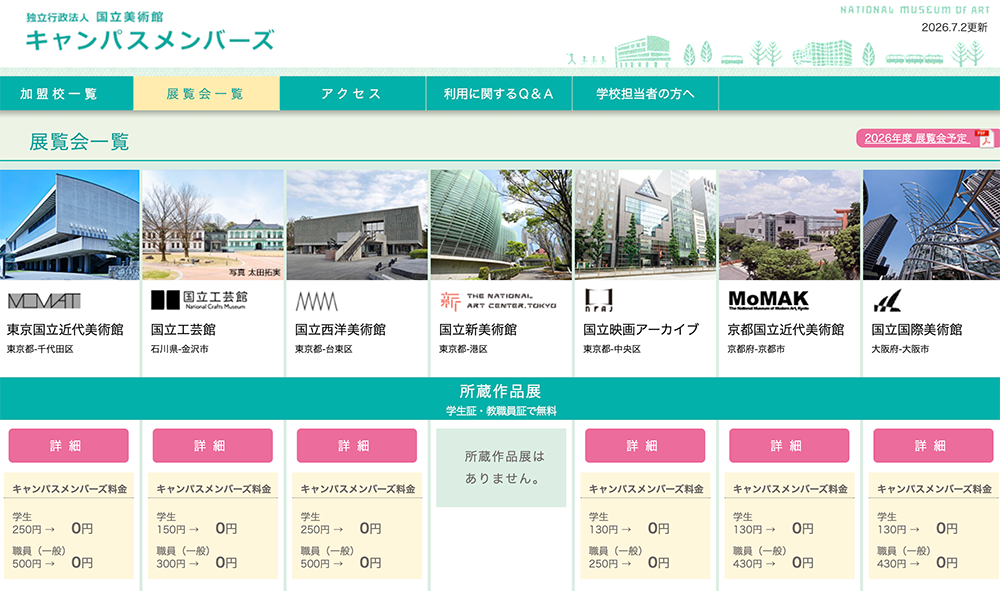Click the 東京都-中央区 location text
Image resolution: width=1000 pixels, height=591 pixels.
coord(612,349)
